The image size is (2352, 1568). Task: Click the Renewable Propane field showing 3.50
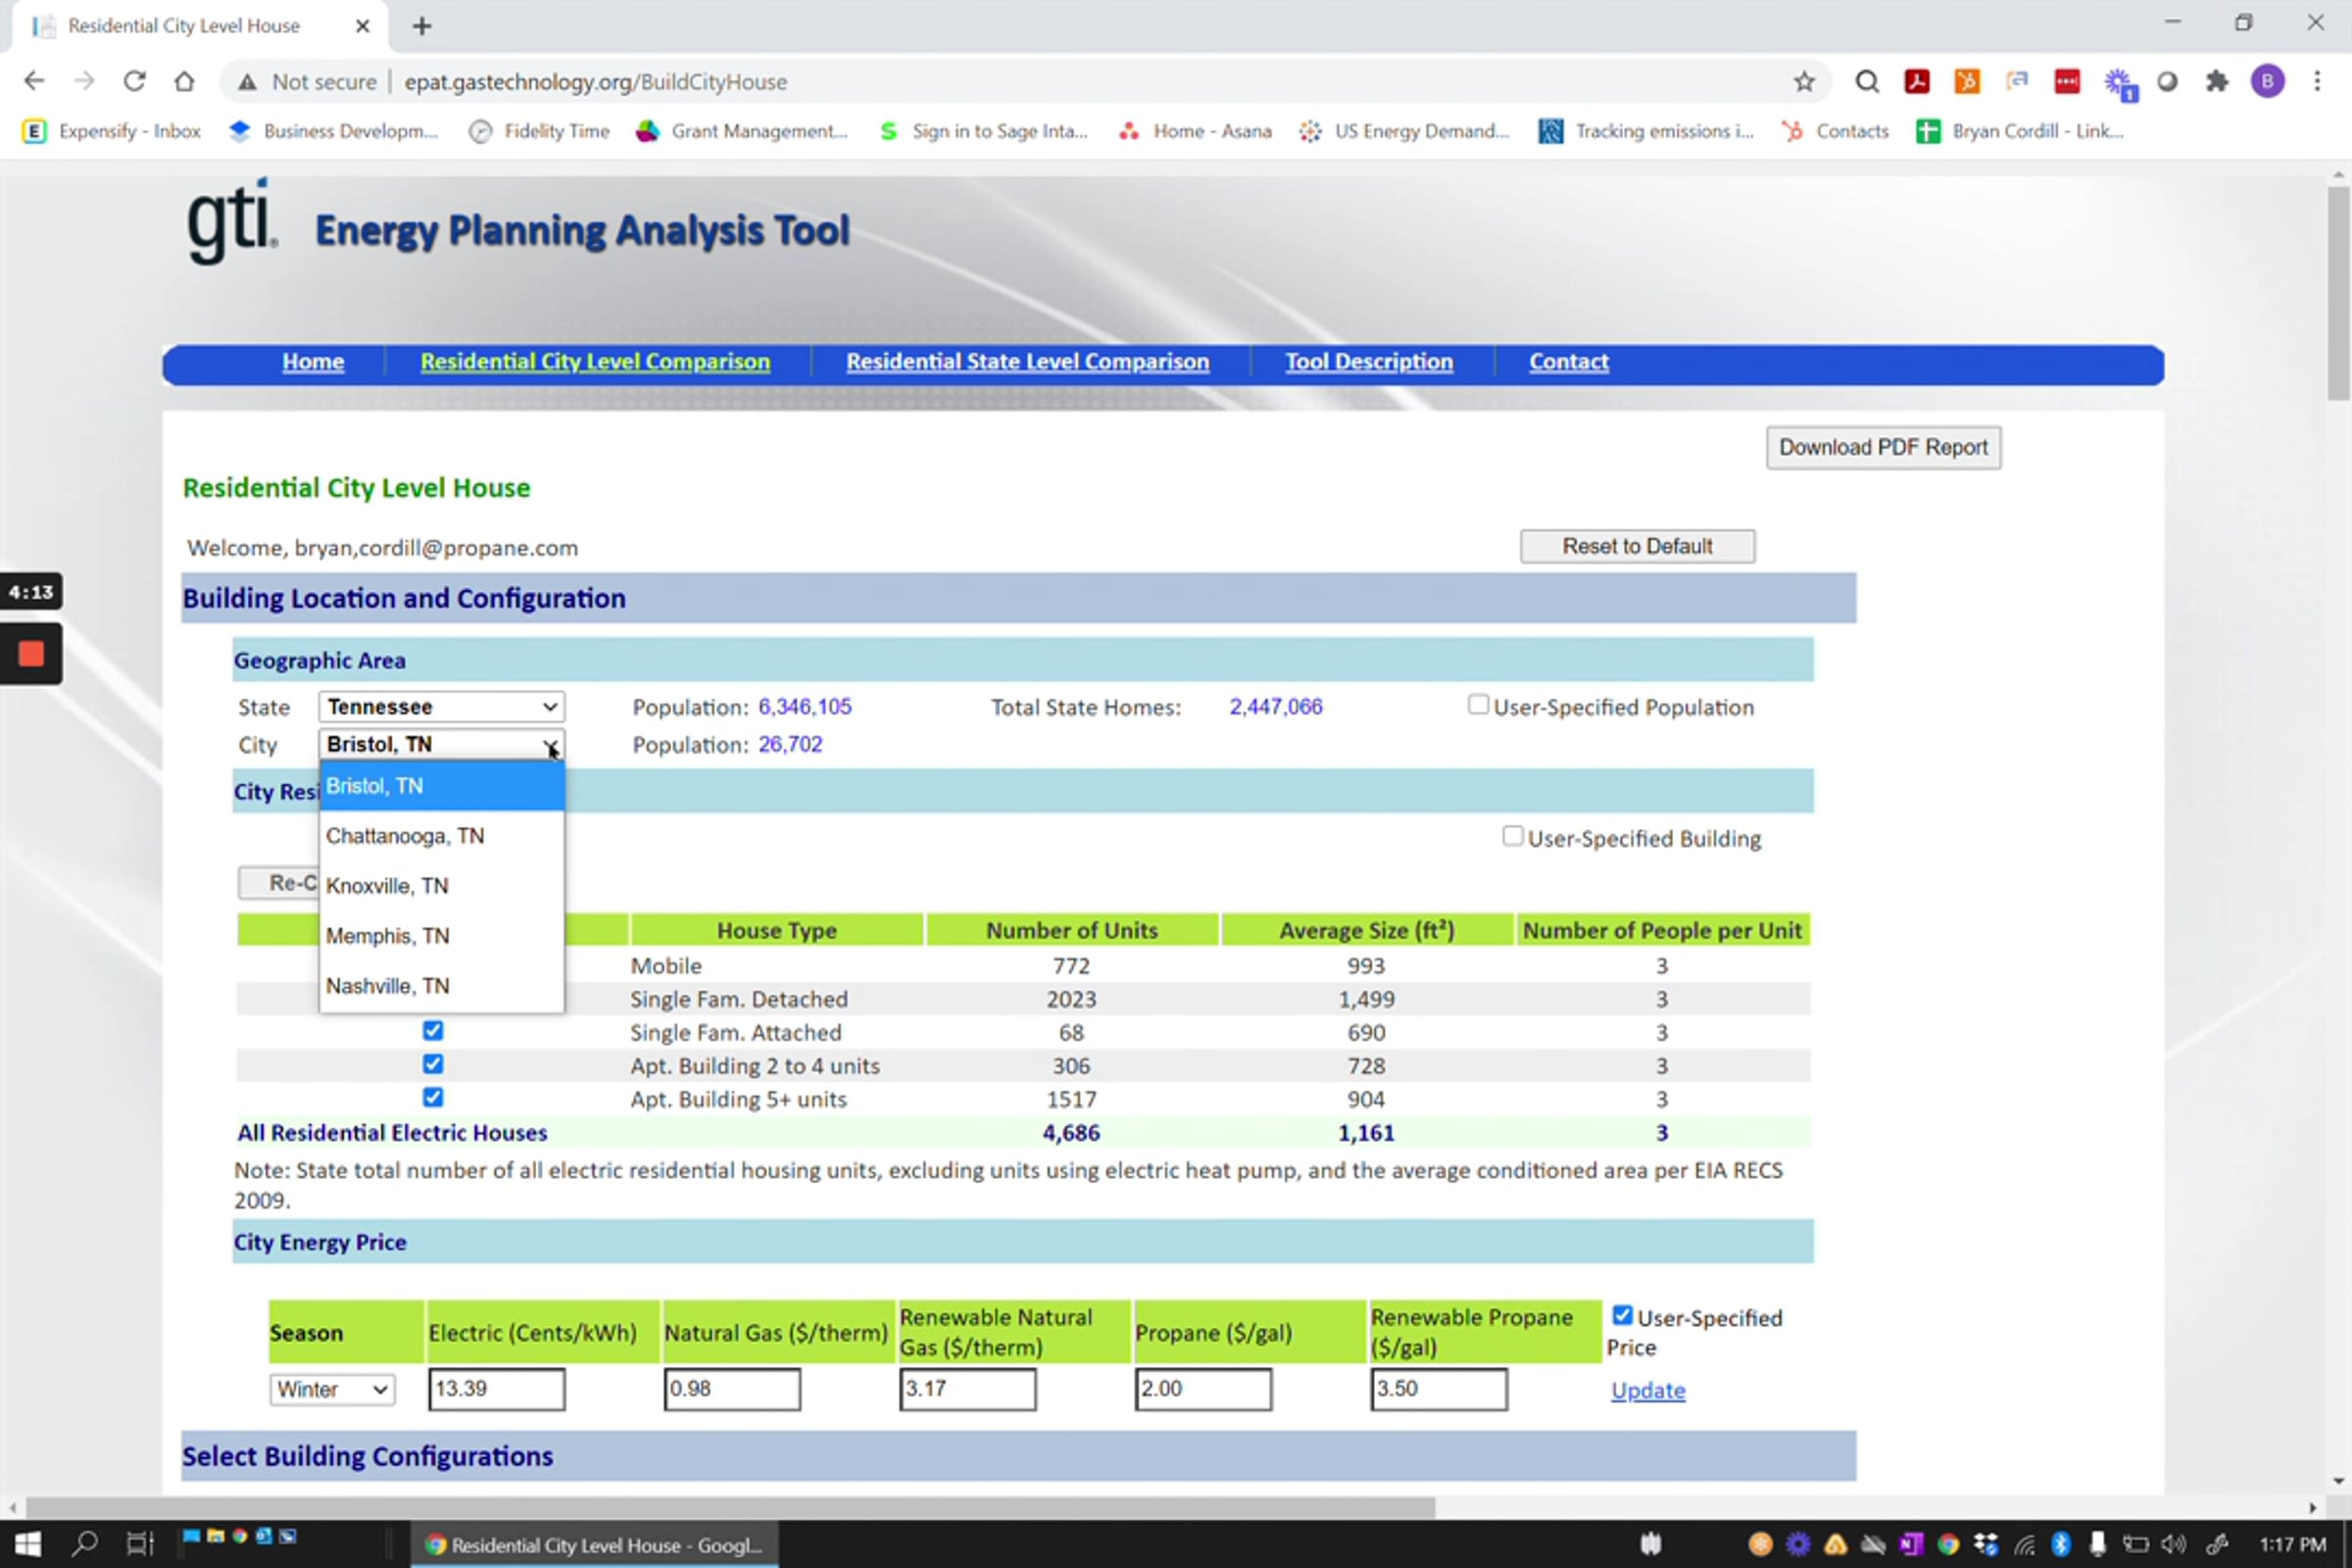click(1438, 1390)
